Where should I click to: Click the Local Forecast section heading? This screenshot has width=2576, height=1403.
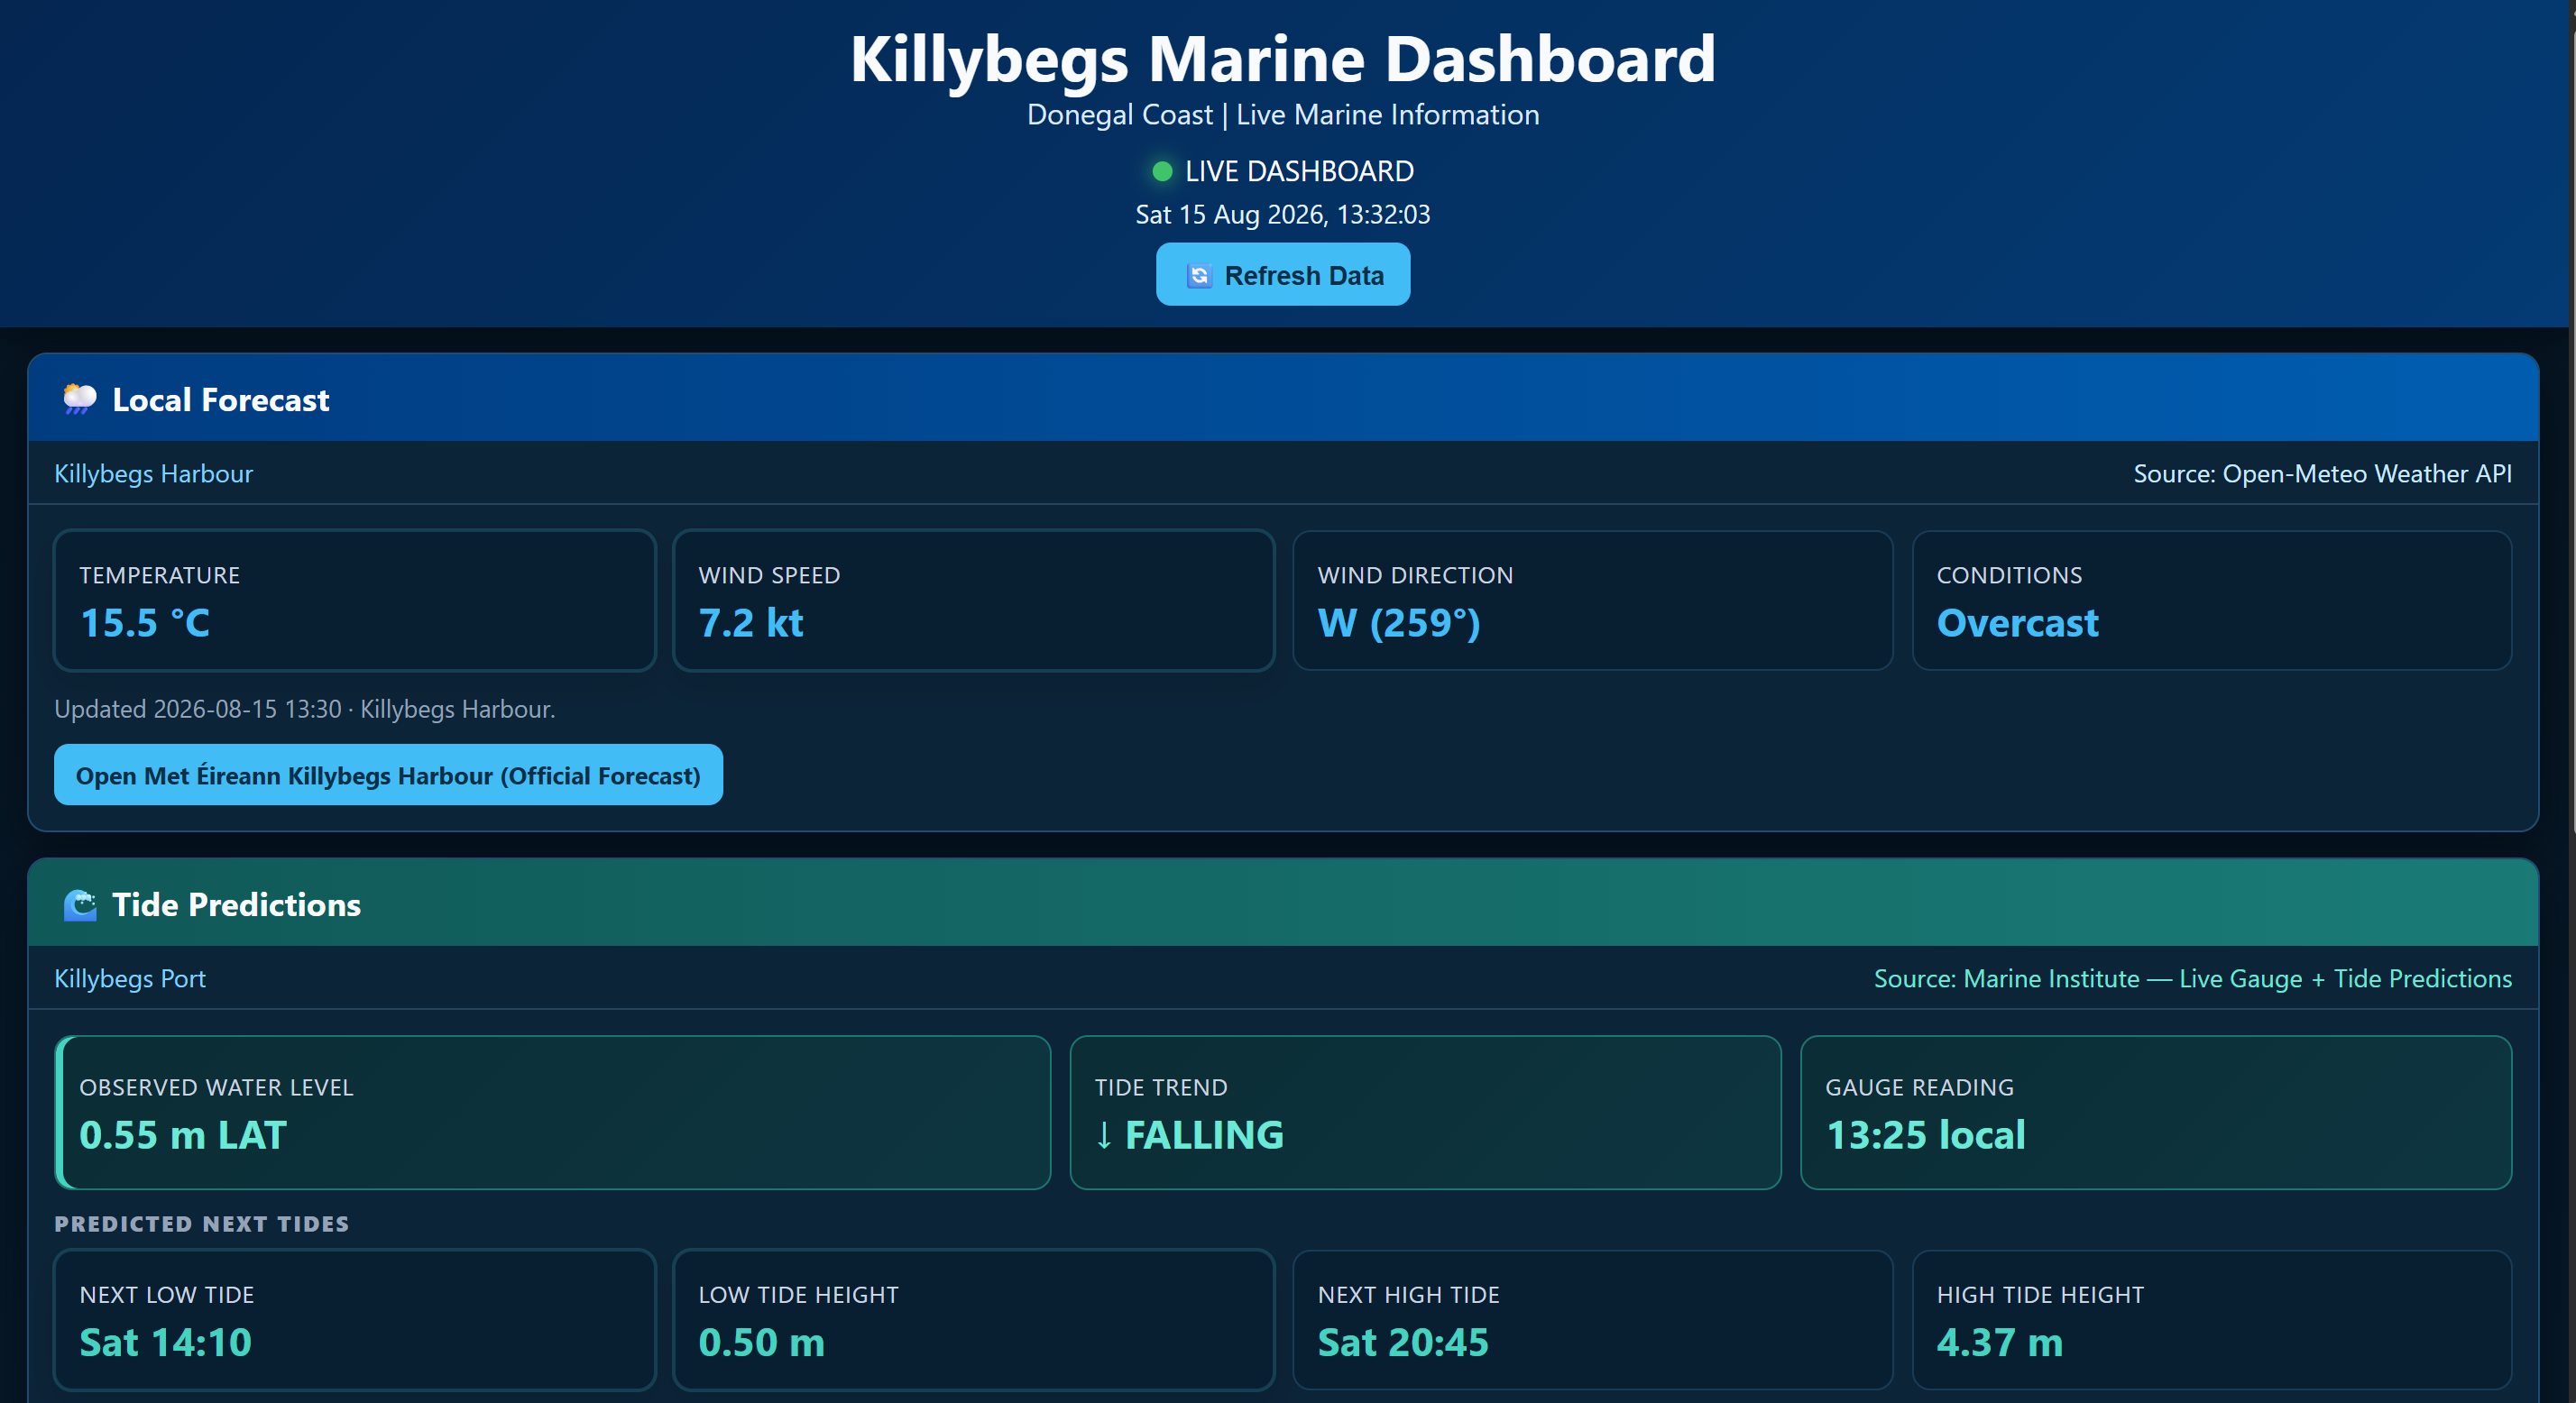coord(221,400)
